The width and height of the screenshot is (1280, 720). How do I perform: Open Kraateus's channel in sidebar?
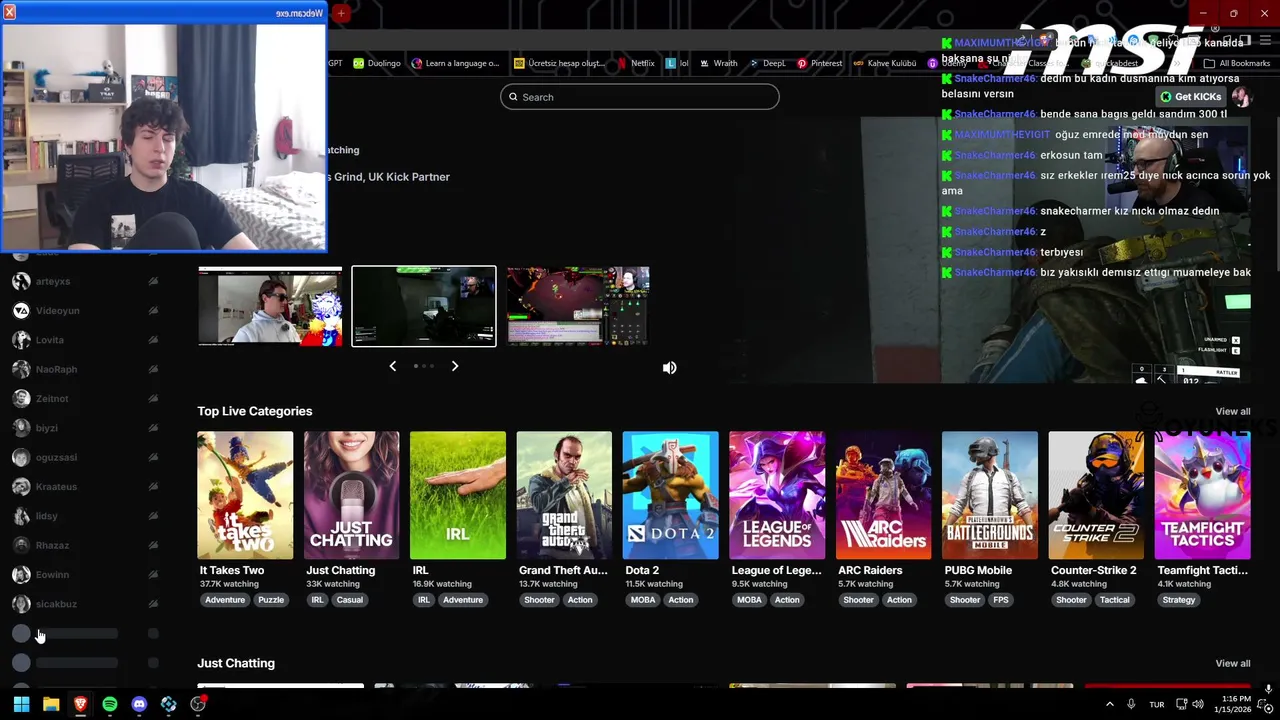point(84,486)
